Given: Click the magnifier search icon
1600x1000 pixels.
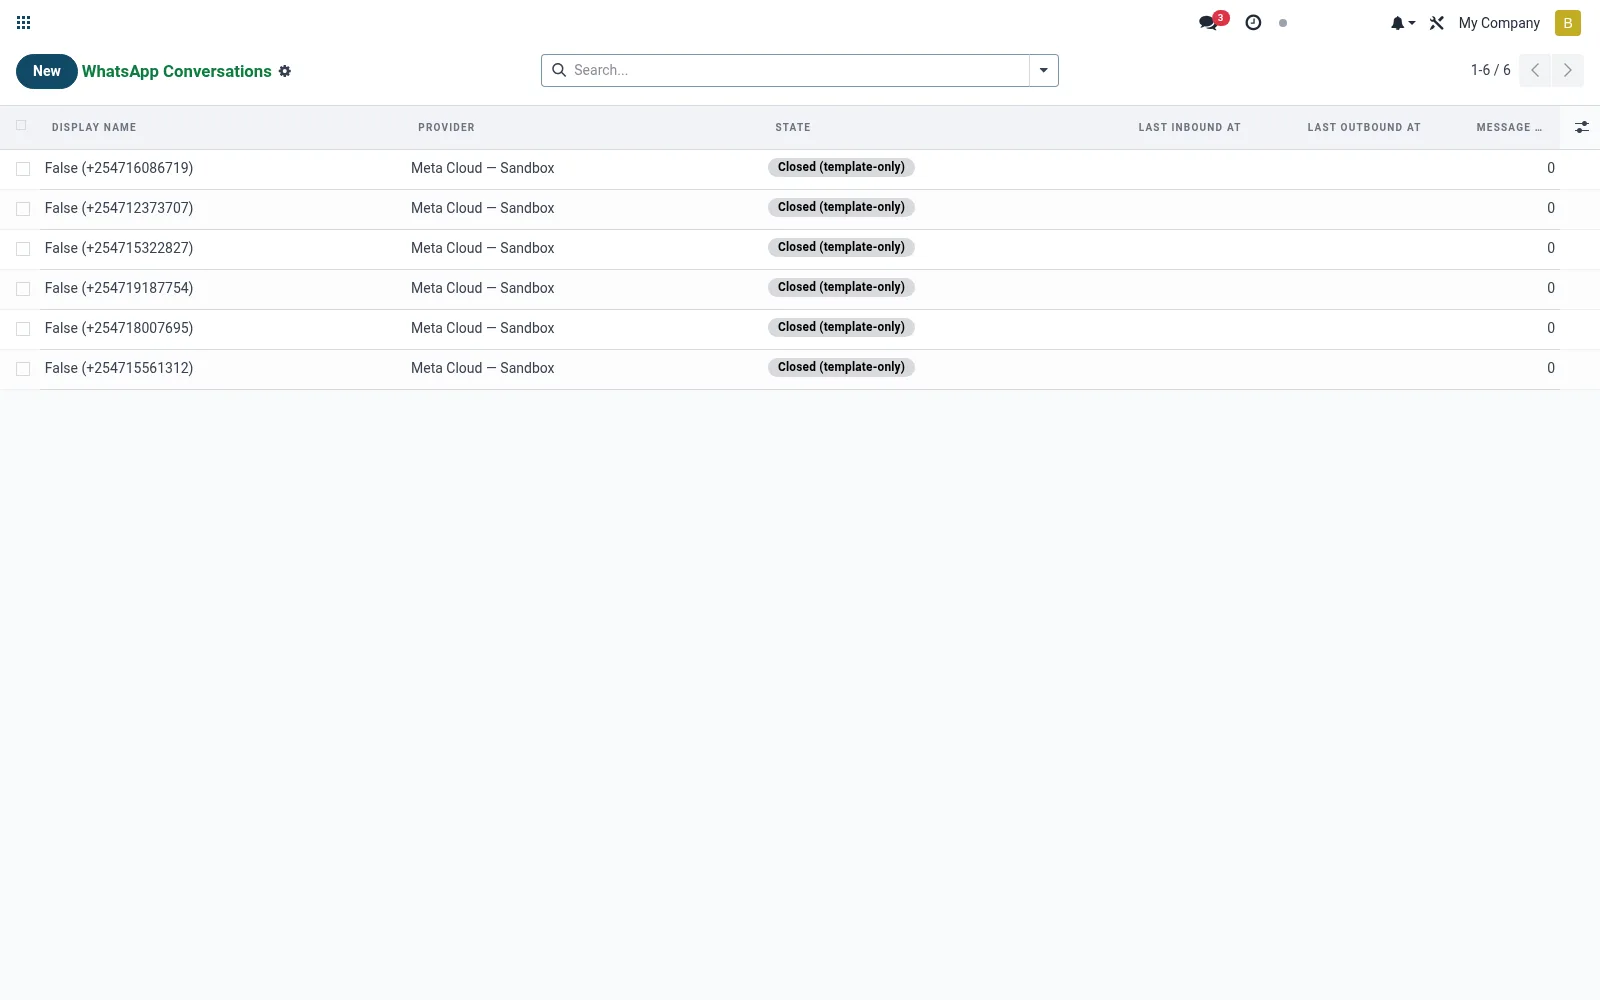Looking at the screenshot, I should coord(559,70).
